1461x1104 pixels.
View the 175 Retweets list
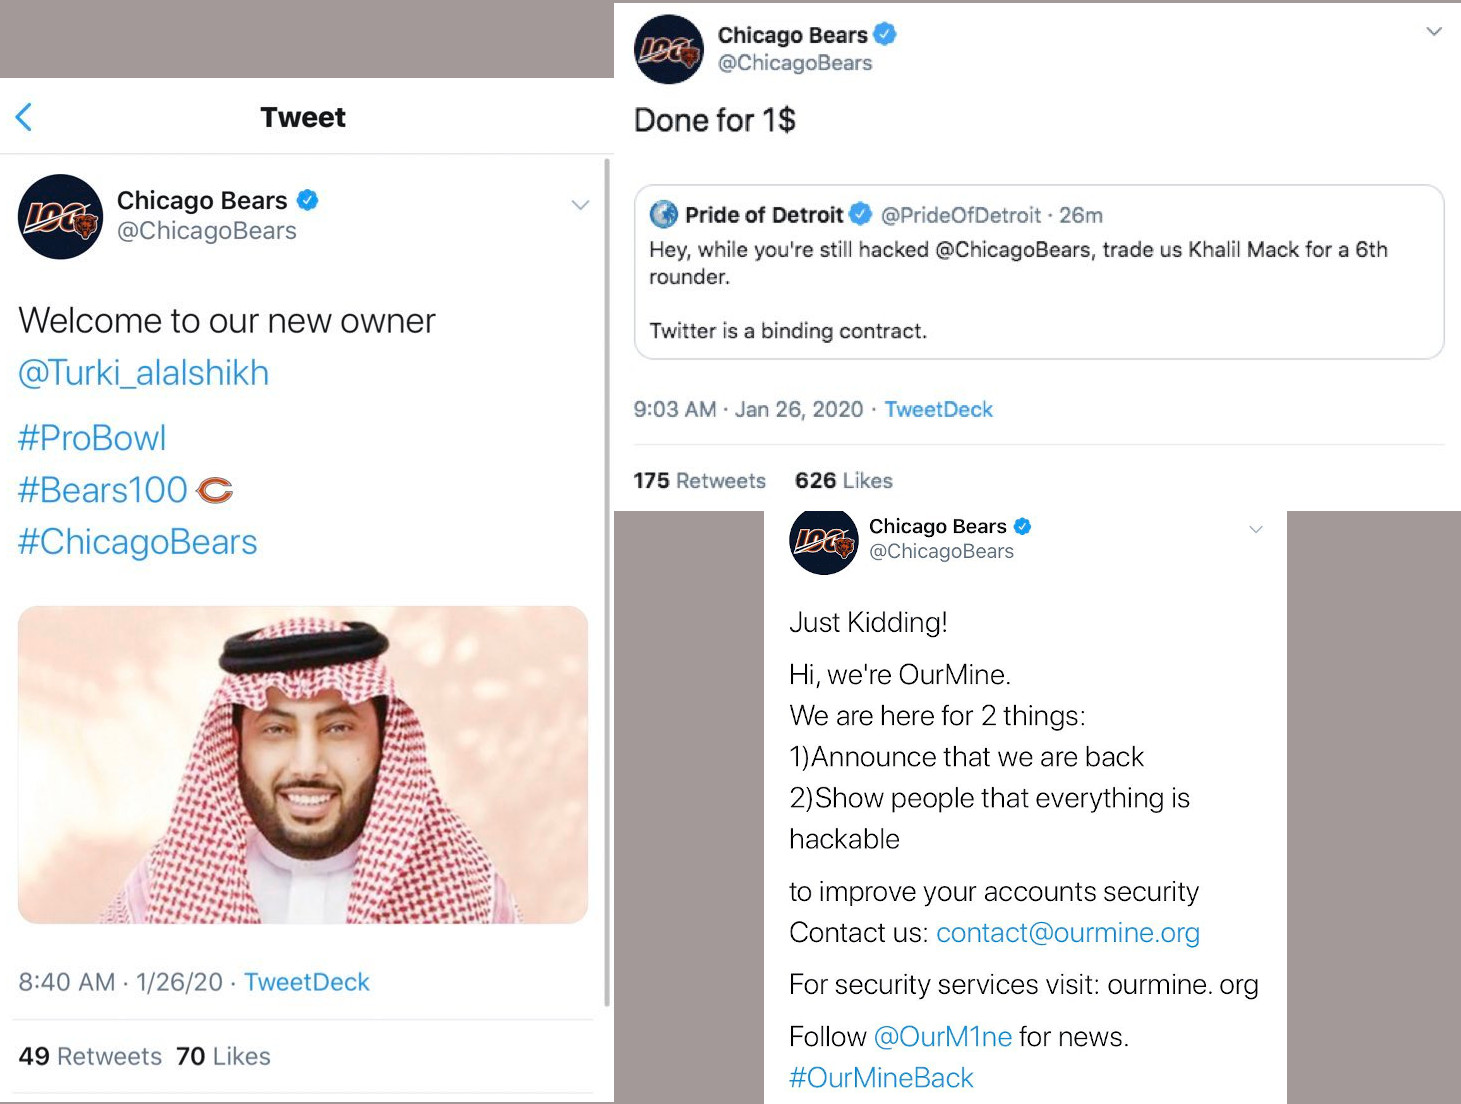[699, 480]
